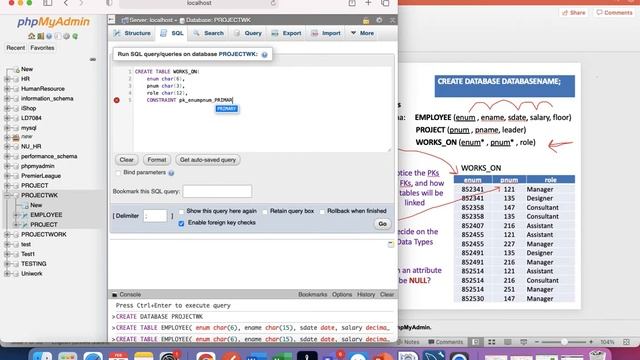This screenshot has height=360, width=640.
Task: Go to phpMyAdmin home icon
Action: pyautogui.click(x=31, y=36)
